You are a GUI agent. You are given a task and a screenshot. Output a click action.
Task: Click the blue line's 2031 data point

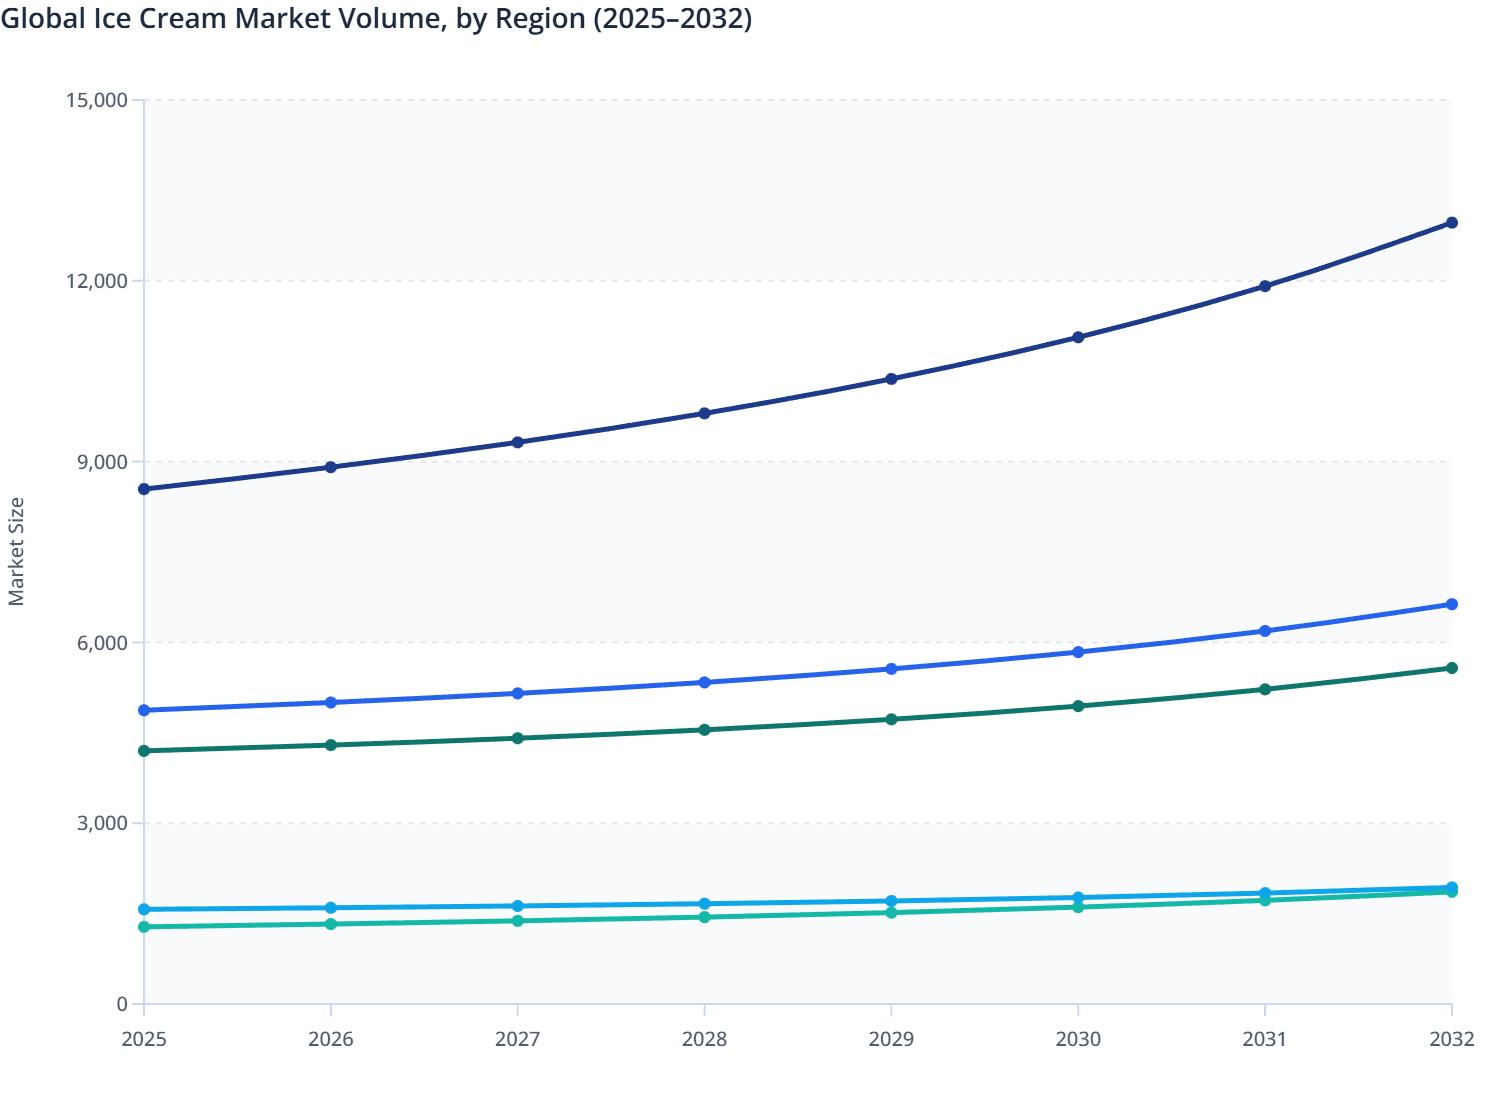(x=1264, y=630)
